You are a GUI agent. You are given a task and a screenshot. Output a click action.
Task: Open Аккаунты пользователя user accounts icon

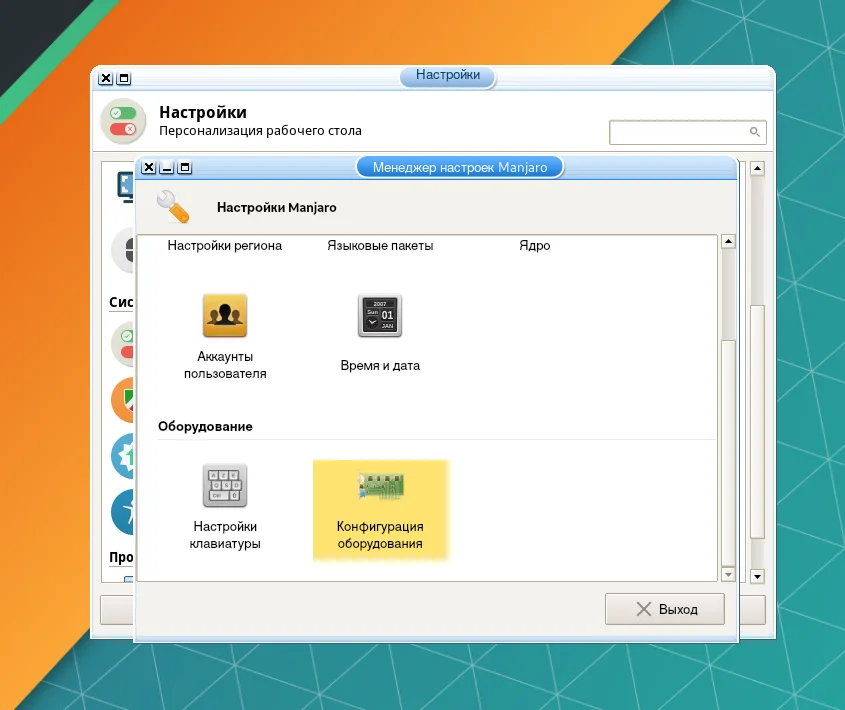pyautogui.click(x=225, y=315)
